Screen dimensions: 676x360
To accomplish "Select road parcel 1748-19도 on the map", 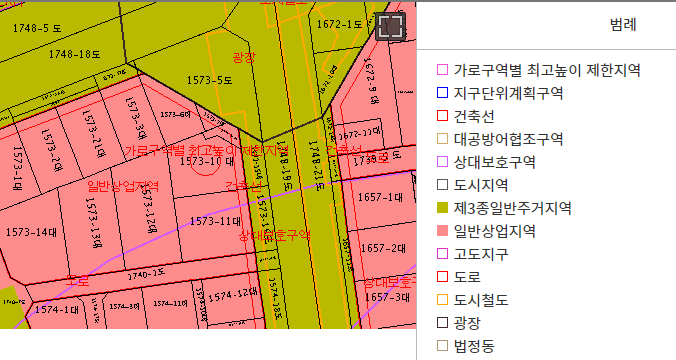I will 284,166.
